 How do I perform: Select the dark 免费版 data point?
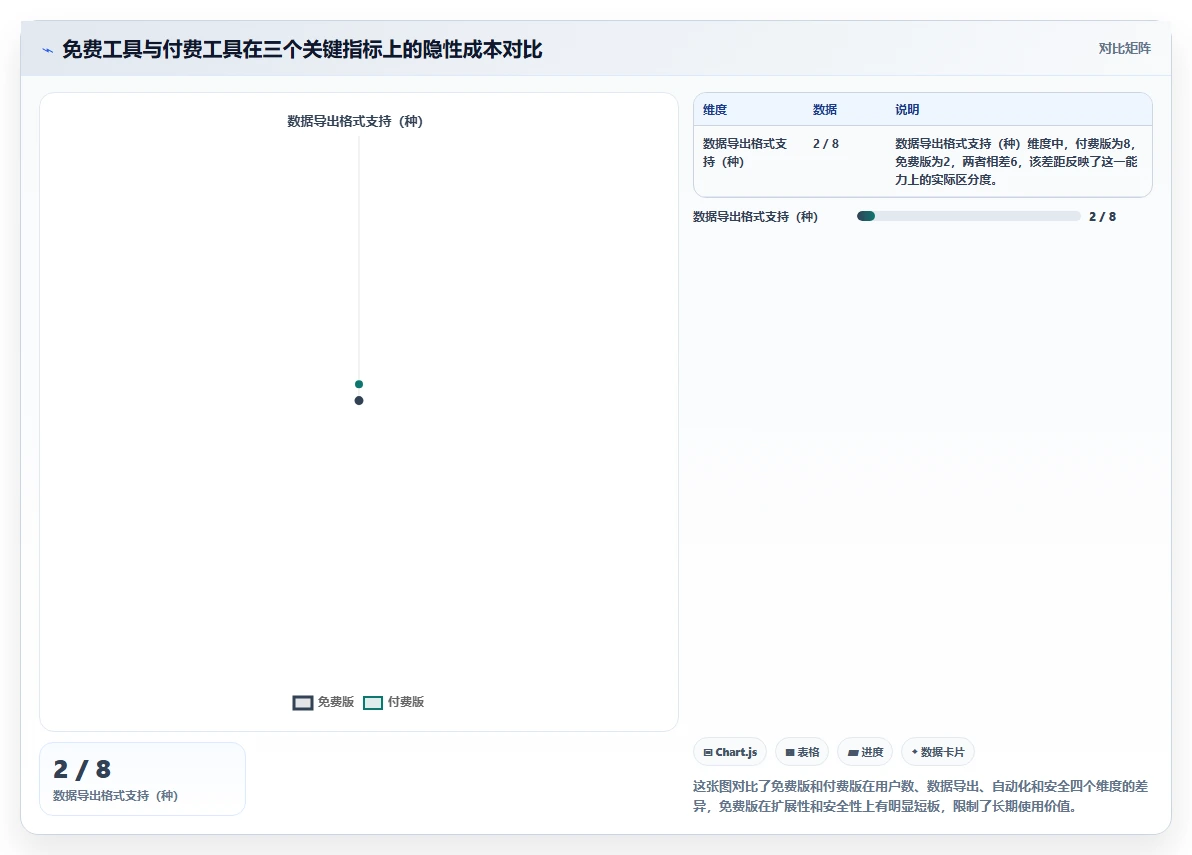coord(359,401)
